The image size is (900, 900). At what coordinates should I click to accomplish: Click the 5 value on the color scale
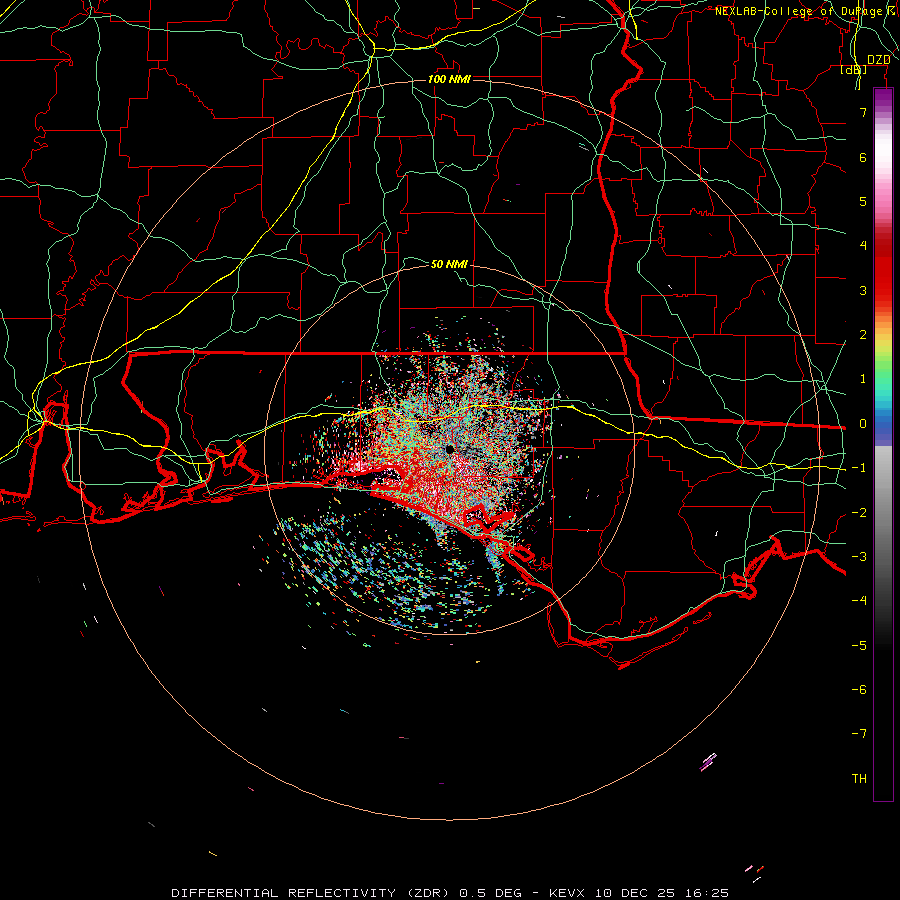(863, 201)
